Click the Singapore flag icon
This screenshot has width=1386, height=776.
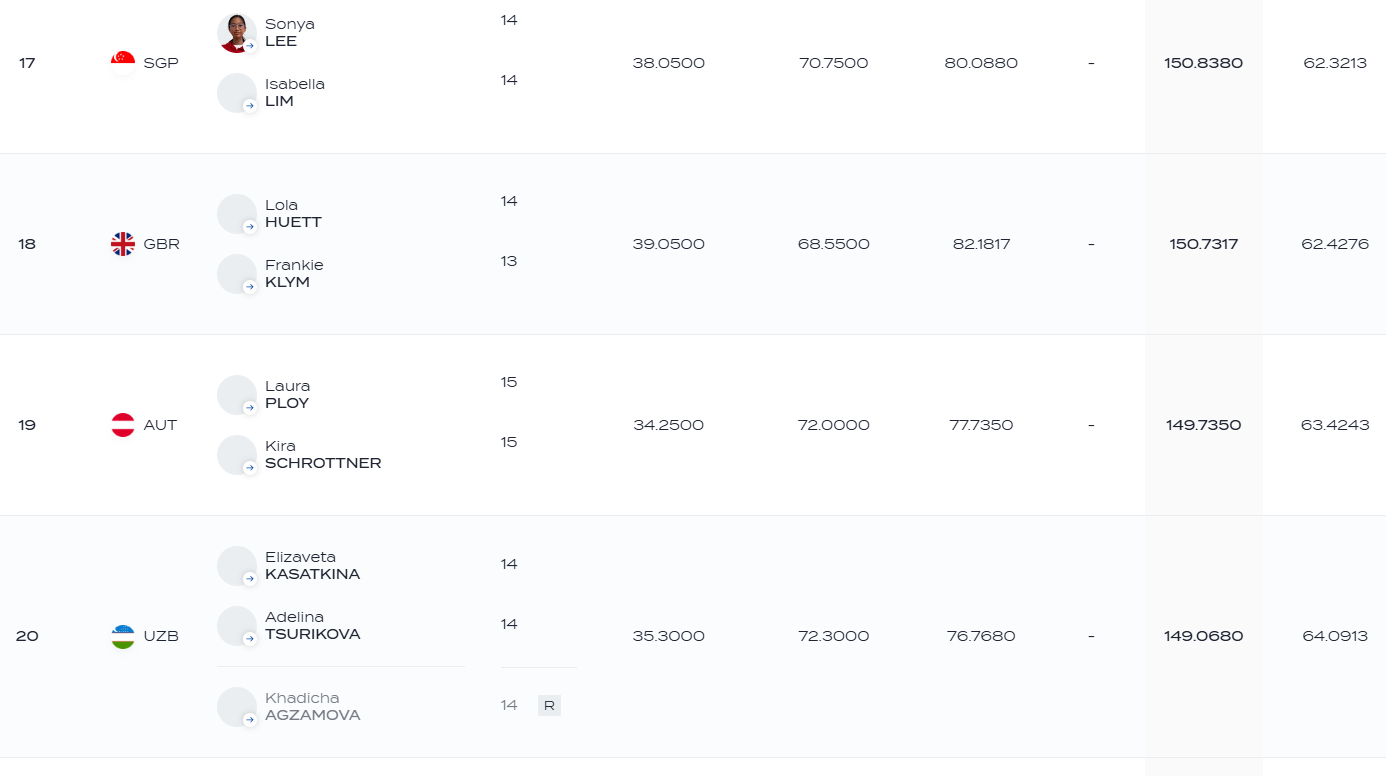123,63
